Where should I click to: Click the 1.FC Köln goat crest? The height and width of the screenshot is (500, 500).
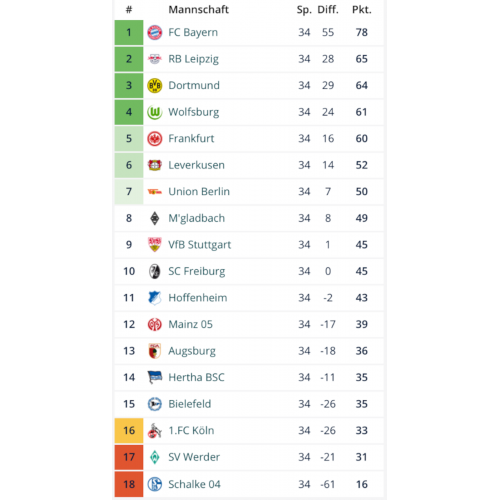coord(155,430)
